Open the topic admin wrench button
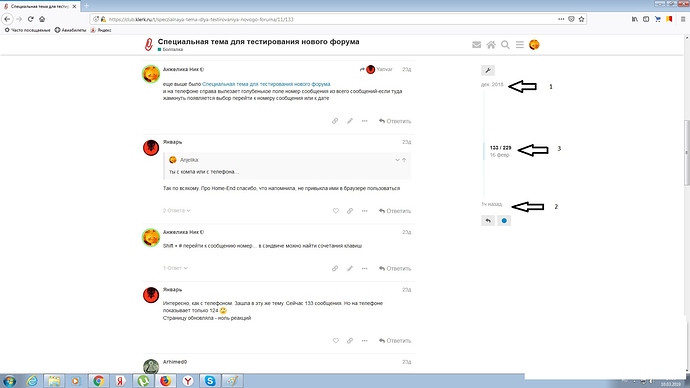 point(488,70)
